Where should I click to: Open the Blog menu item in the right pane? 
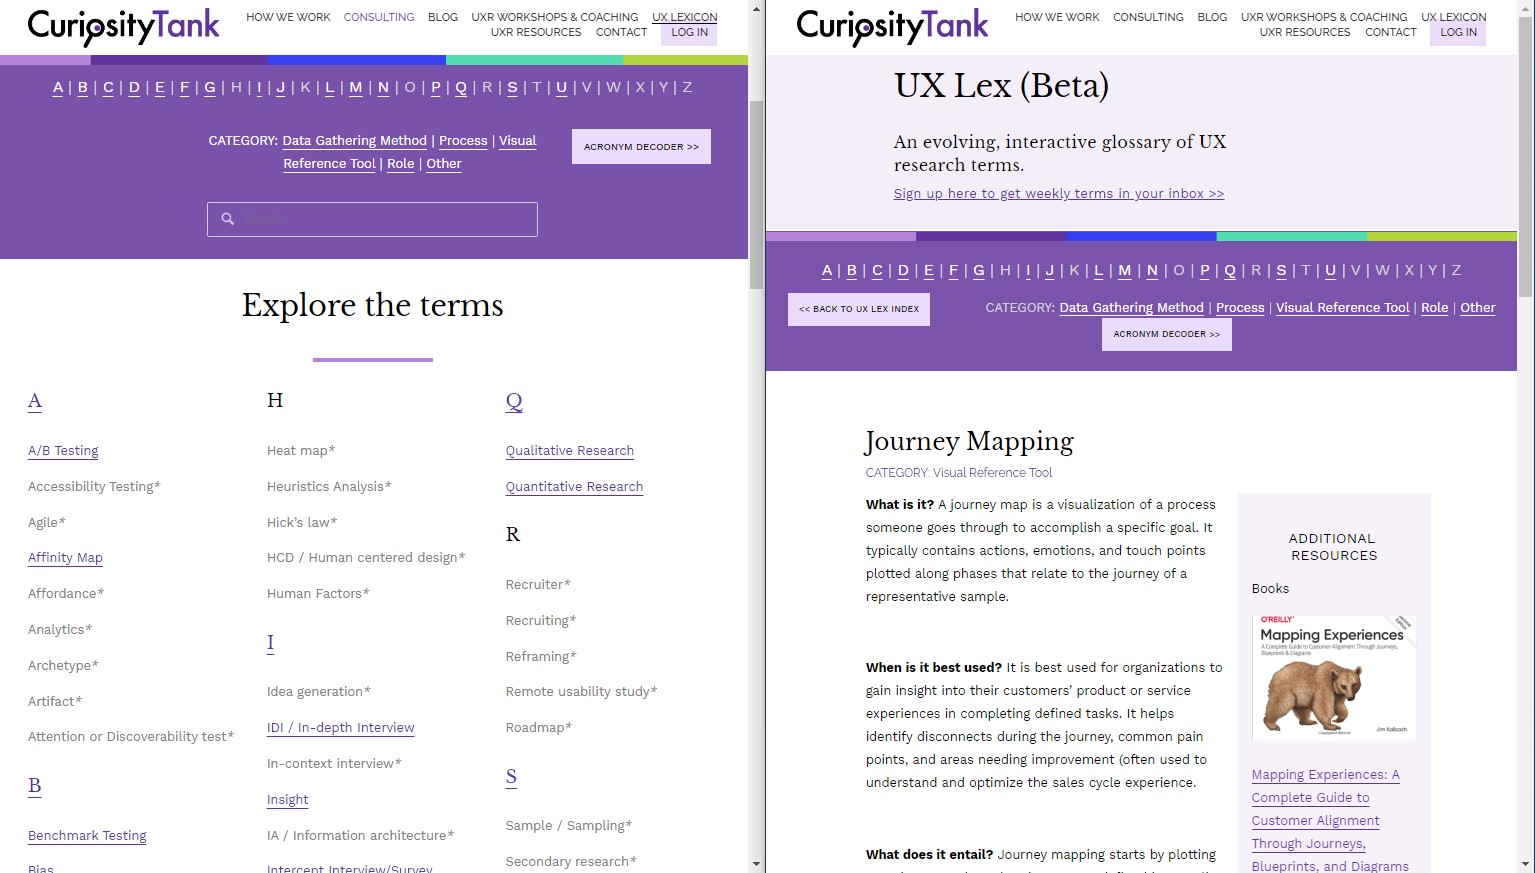point(1212,17)
